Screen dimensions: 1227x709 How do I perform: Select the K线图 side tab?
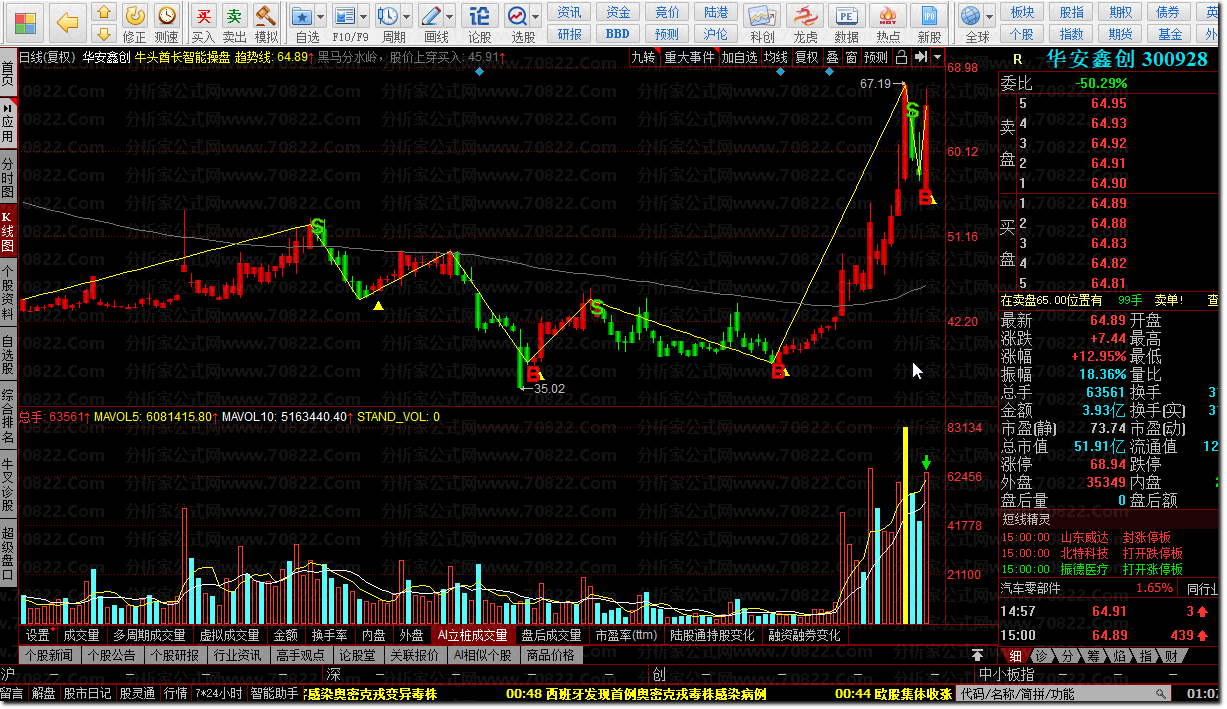8,231
